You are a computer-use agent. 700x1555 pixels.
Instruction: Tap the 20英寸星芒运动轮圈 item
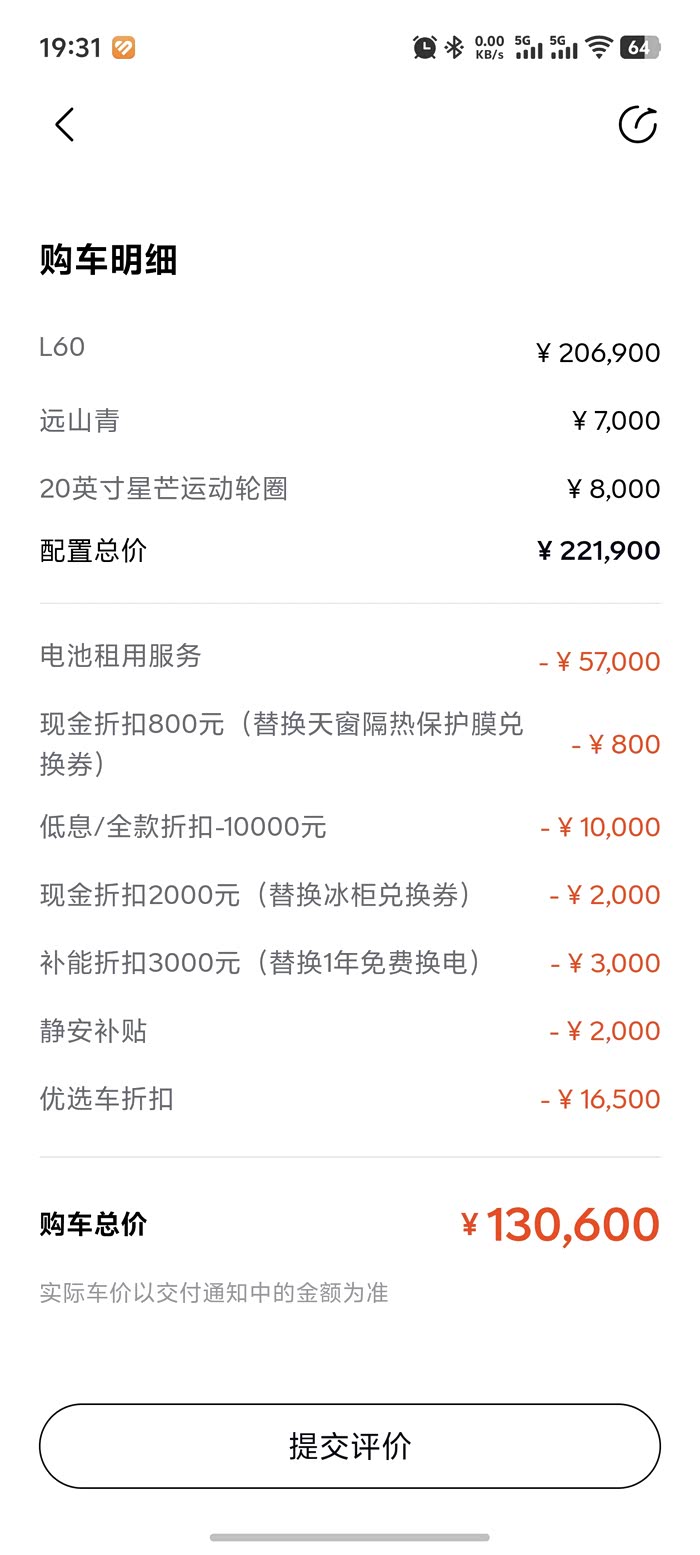click(x=164, y=488)
